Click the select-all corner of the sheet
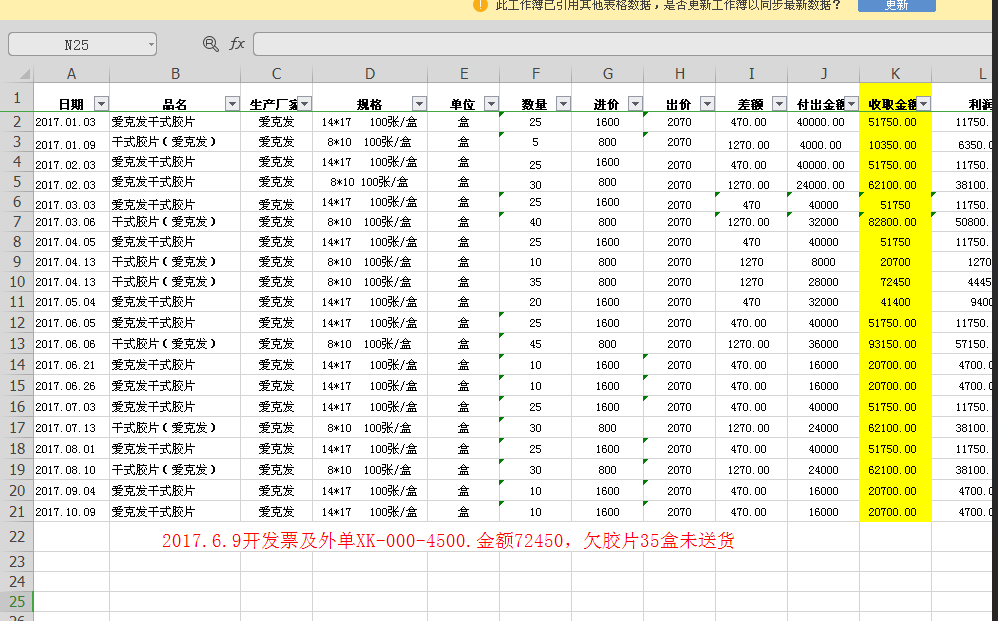Viewport: 998px width, 621px height. [x=16, y=74]
